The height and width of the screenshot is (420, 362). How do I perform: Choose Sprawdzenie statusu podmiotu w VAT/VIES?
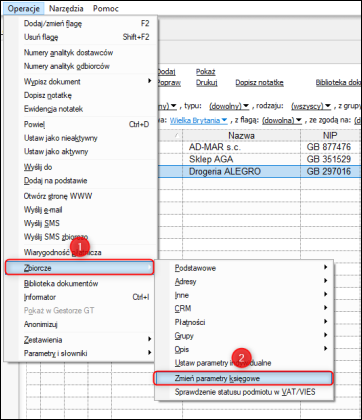pos(245,392)
